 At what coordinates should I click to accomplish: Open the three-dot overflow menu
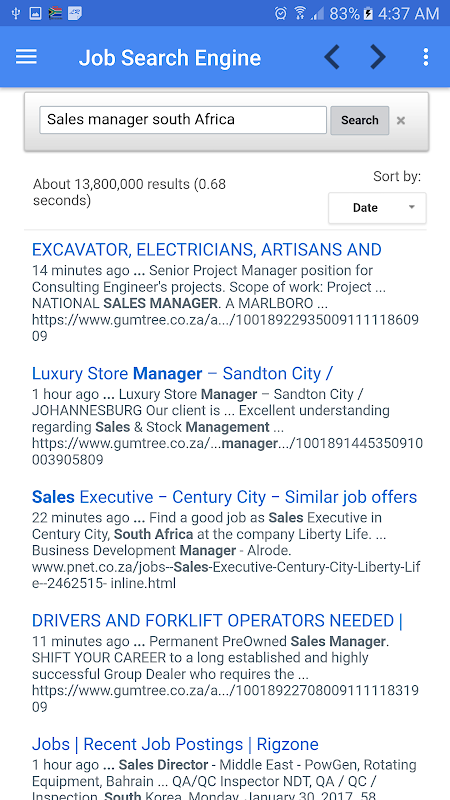tap(426, 57)
